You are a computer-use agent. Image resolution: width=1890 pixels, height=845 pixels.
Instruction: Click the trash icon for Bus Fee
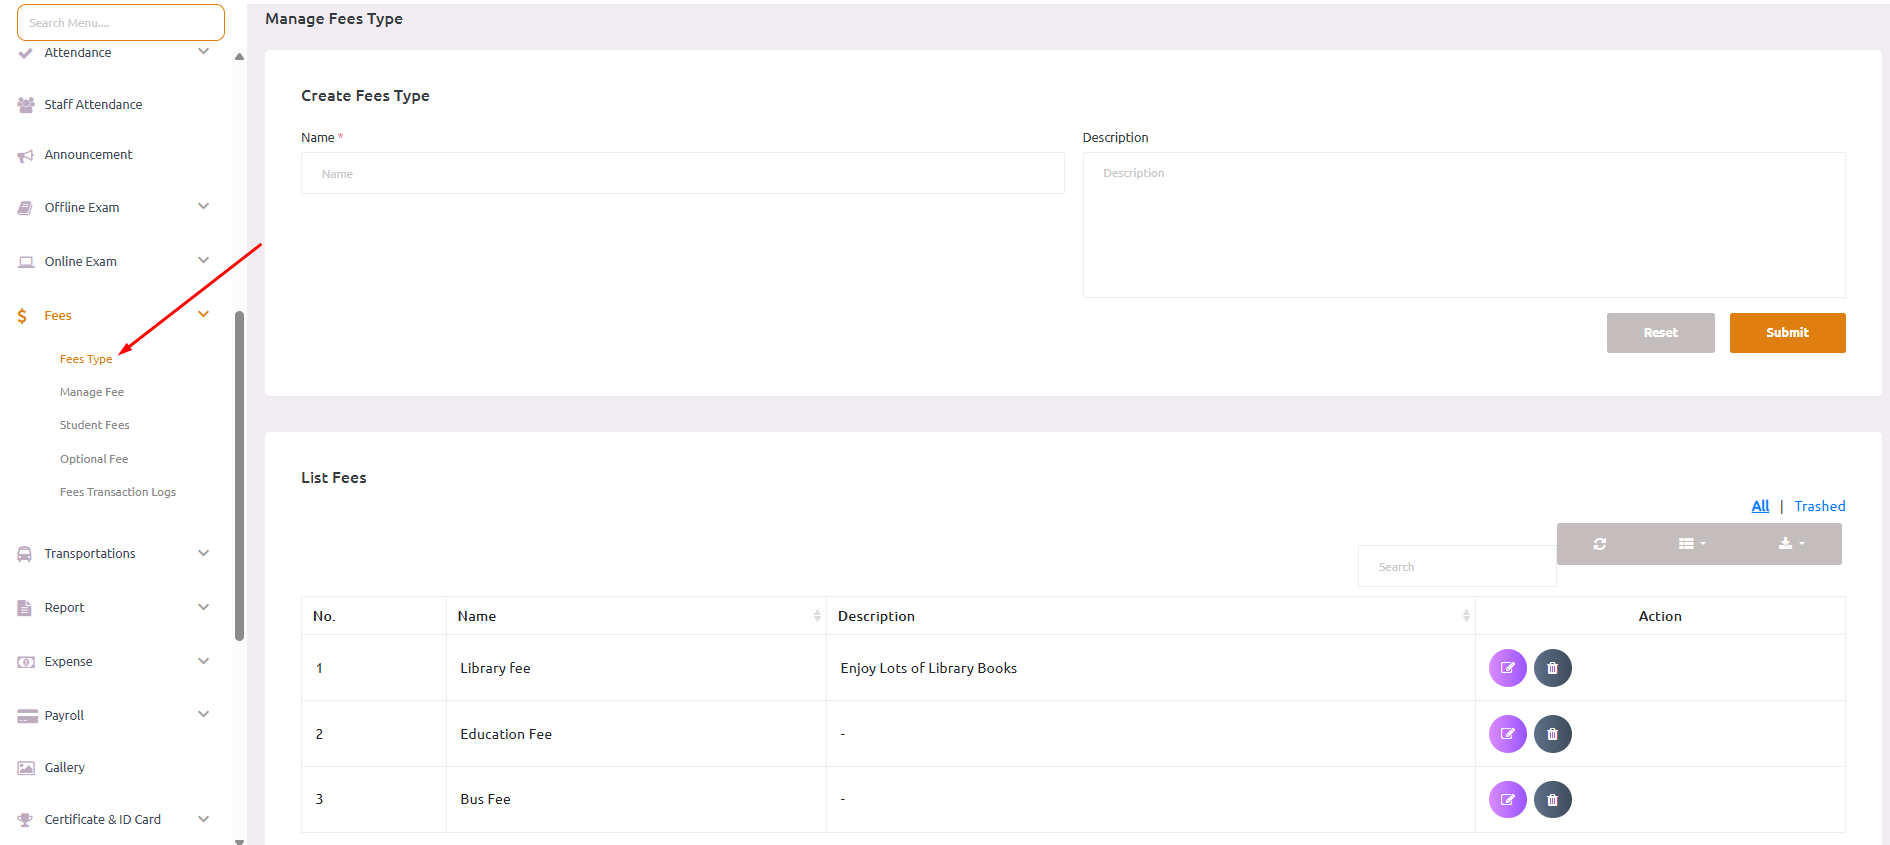1552,800
